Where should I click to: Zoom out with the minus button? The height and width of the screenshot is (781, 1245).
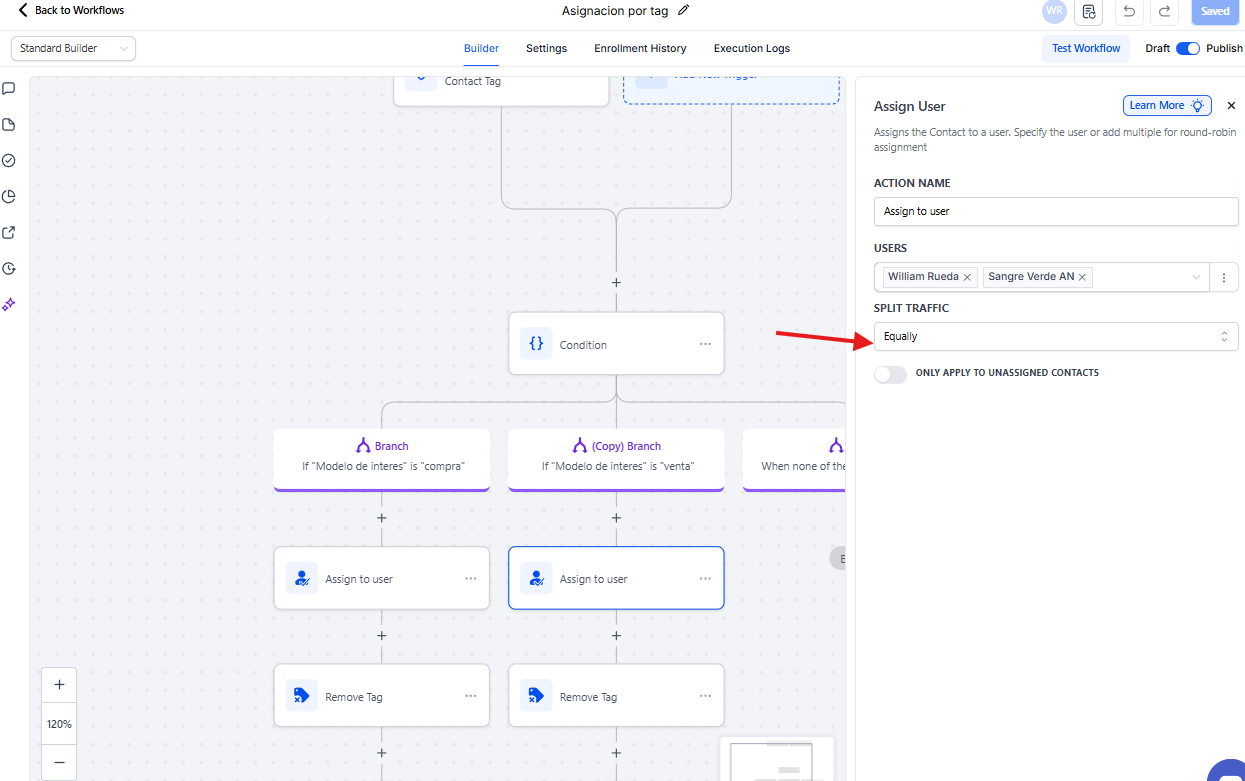coord(59,762)
